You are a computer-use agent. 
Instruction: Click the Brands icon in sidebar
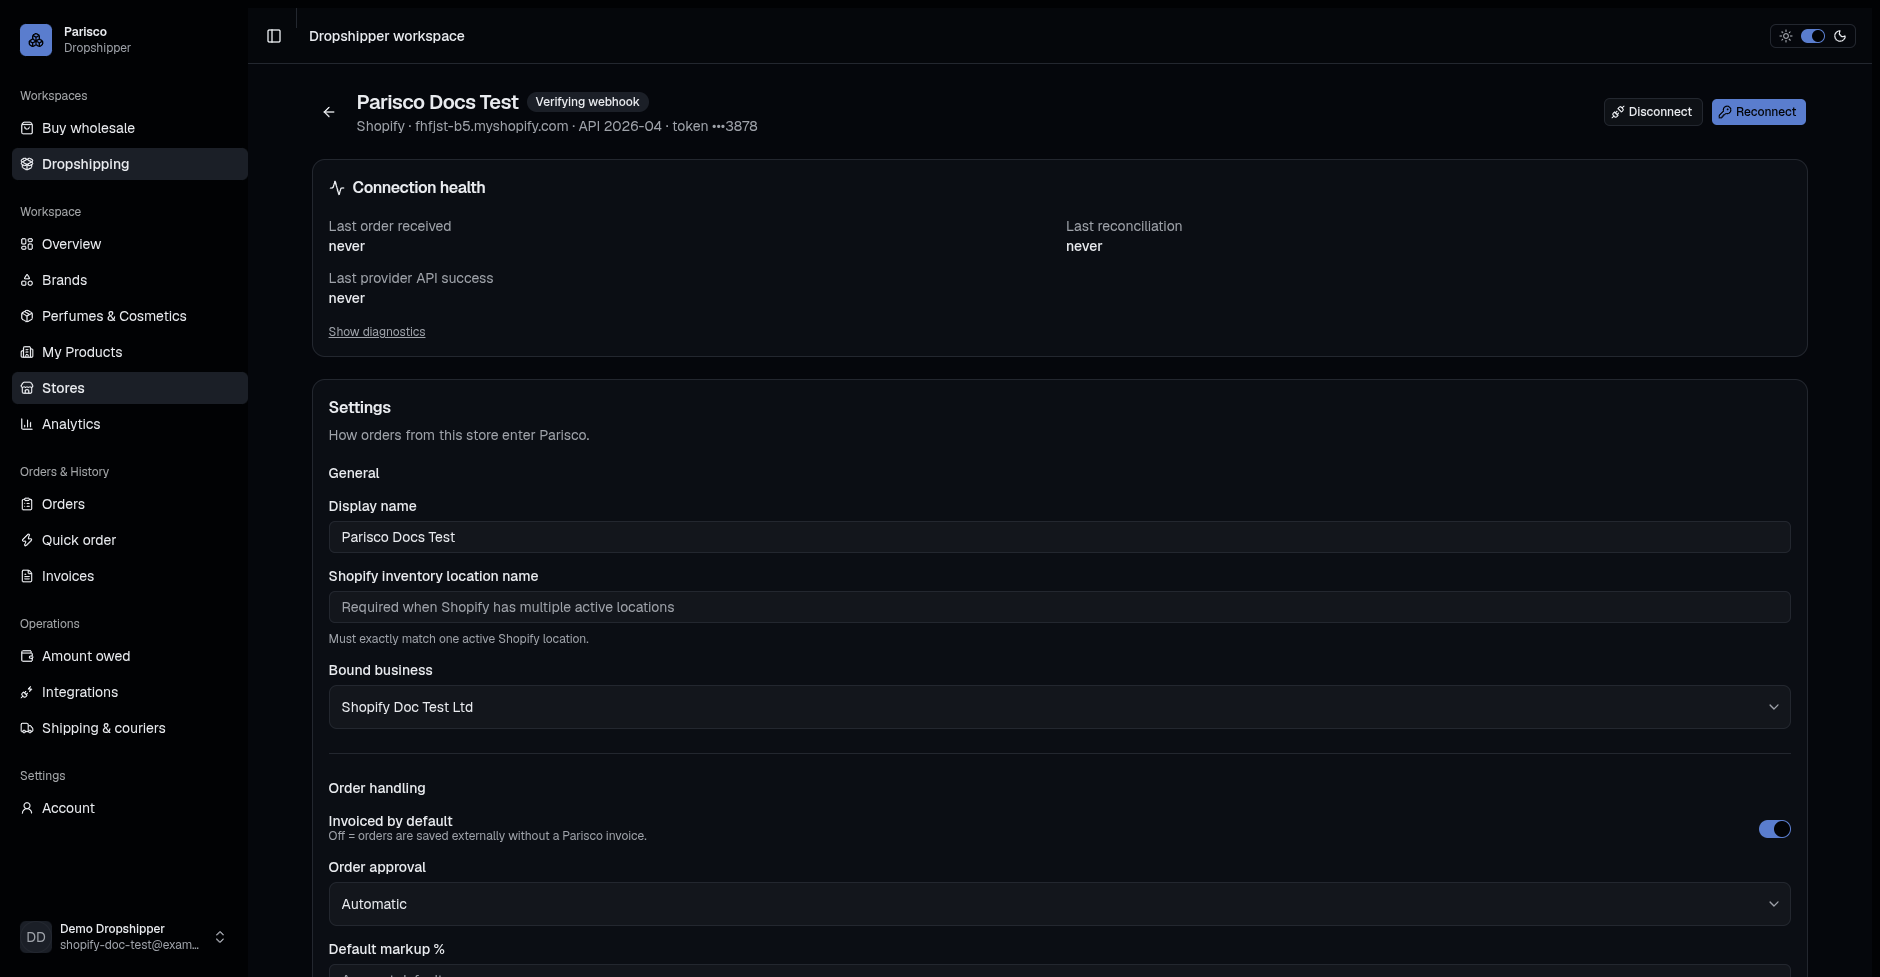click(27, 280)
